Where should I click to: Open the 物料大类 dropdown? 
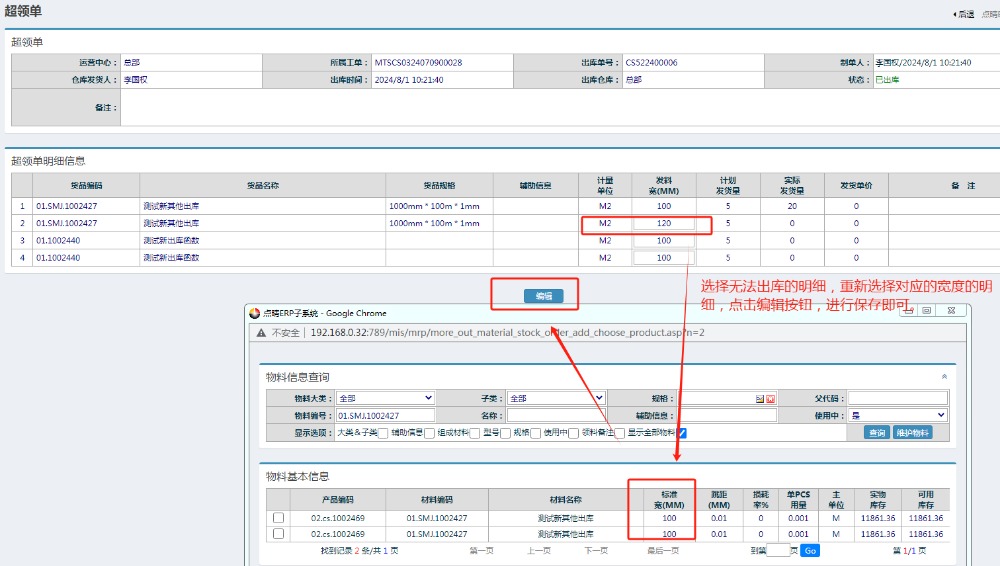click(385, 398)
